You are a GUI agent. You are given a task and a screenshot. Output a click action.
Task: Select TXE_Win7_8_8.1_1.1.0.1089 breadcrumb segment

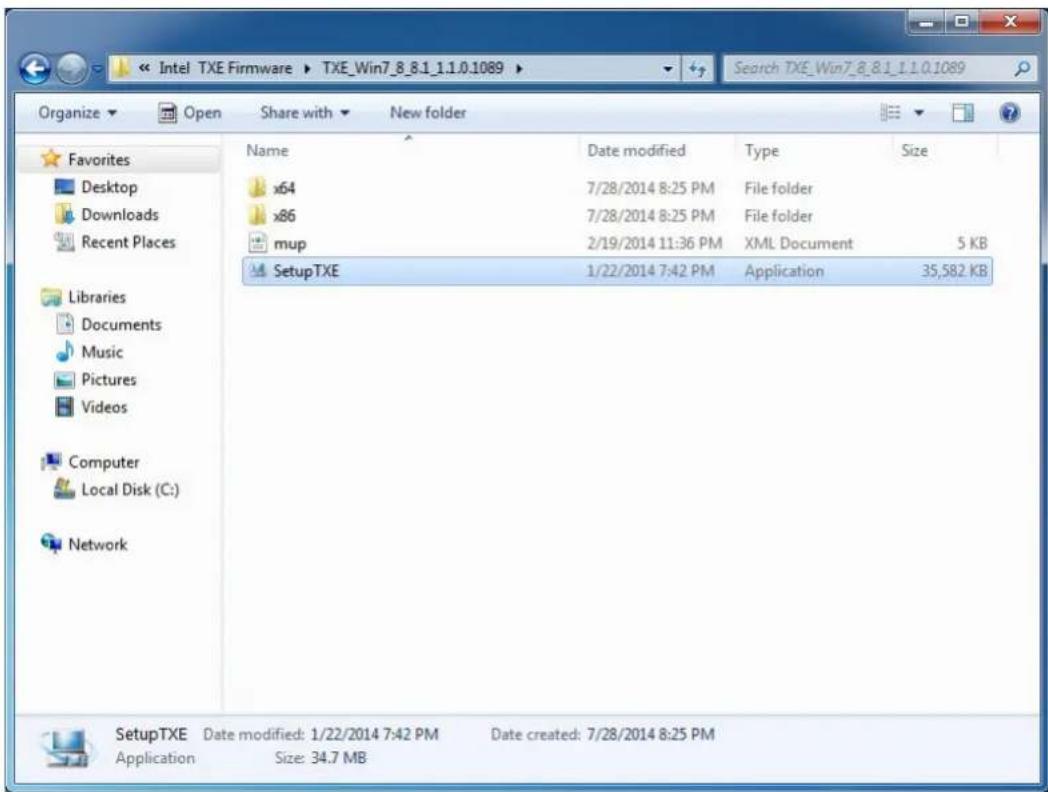click(412, 68)
